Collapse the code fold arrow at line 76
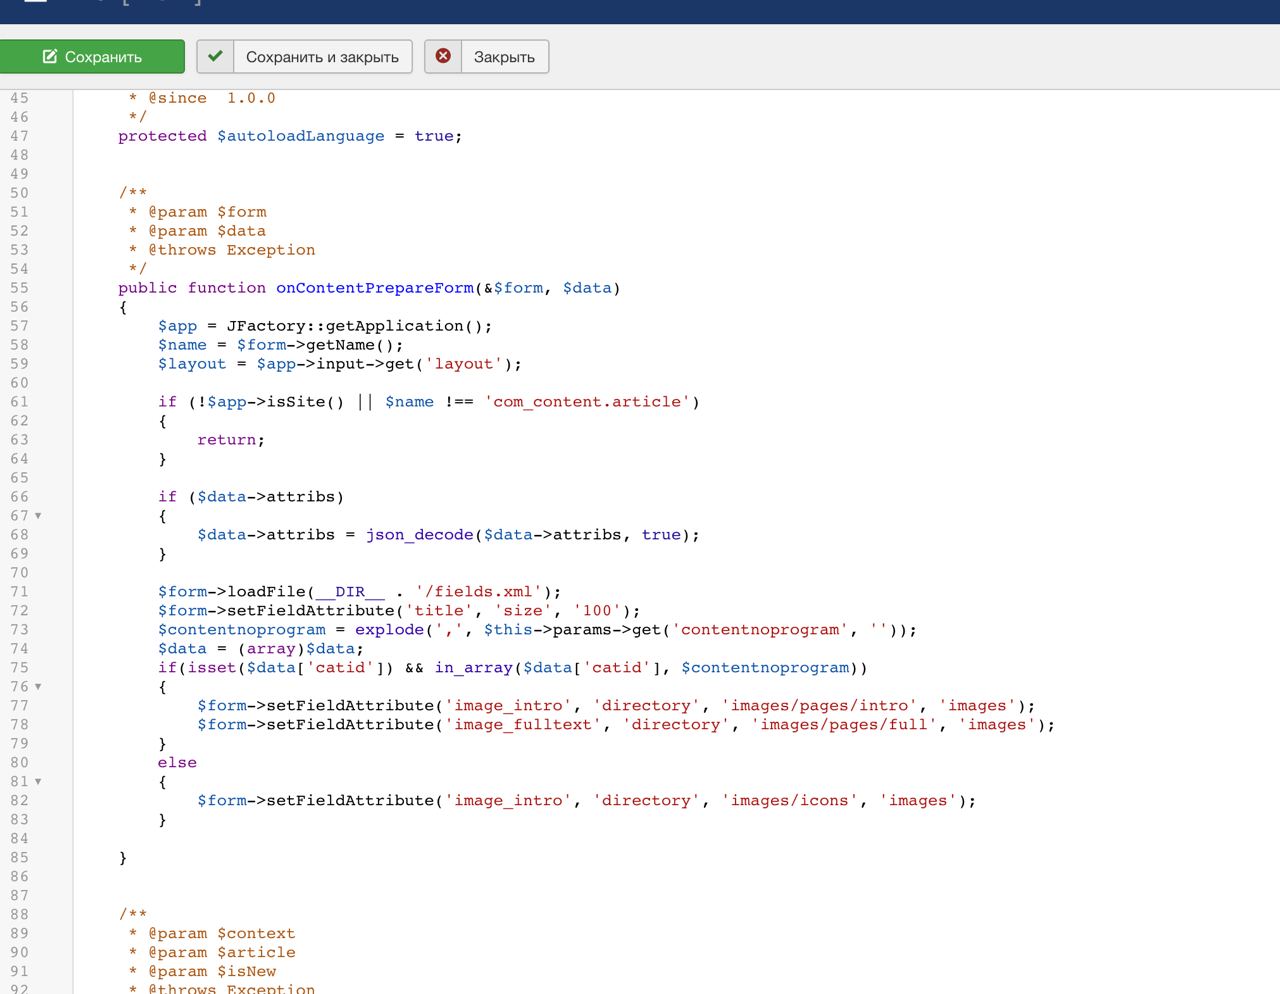 (38, 687)
